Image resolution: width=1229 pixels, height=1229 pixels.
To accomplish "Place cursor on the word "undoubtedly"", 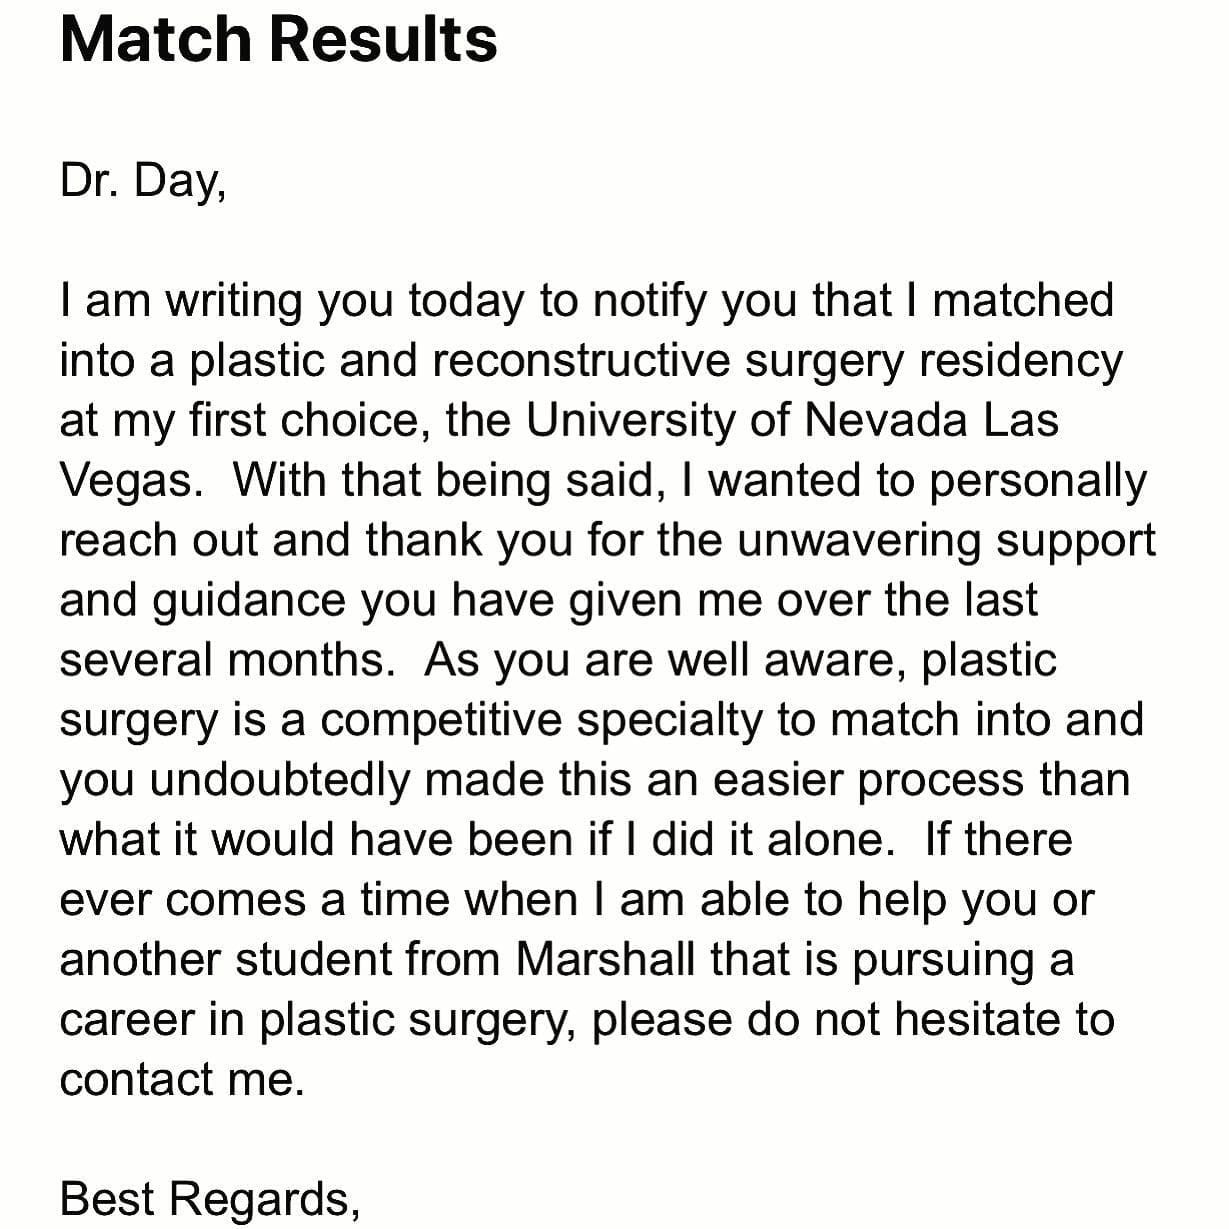I will pyautogui.click(x=281, y=780).
